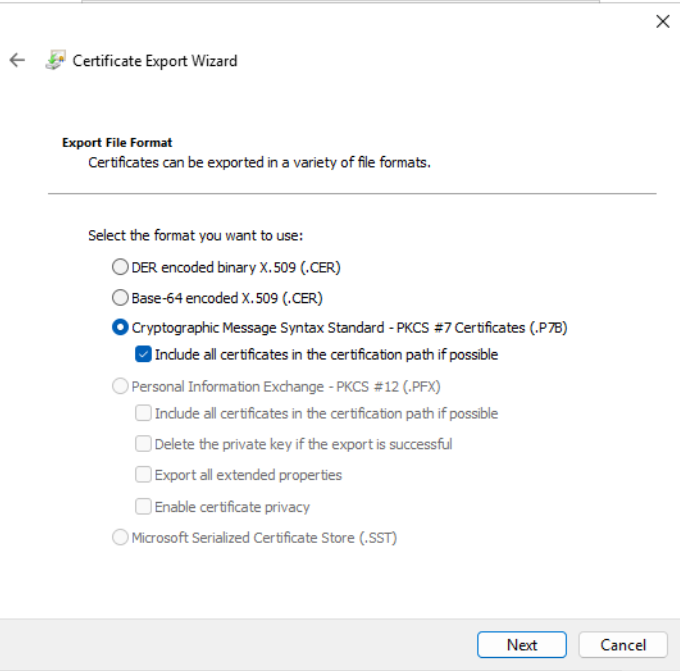The width and height of the screenshot is (680, 671).
Task: Uncheck the enabled Include all certificates checkbox
Action: pyautogui.click(x=144, y=354)
